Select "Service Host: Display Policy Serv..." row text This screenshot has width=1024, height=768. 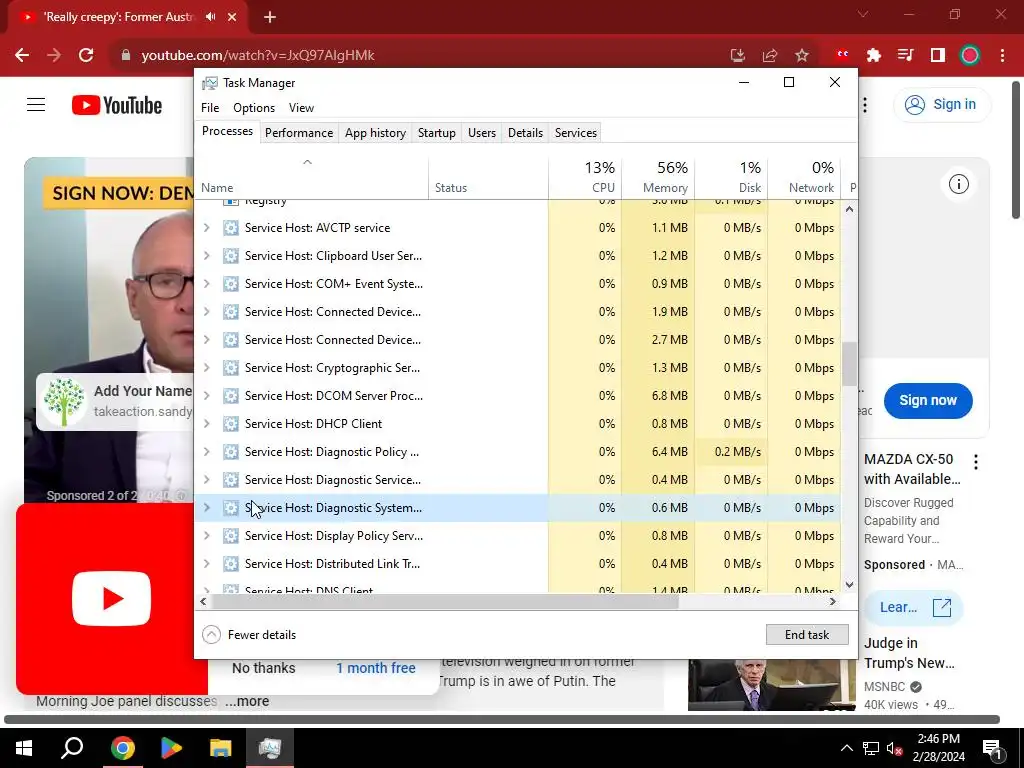point(334,536)
